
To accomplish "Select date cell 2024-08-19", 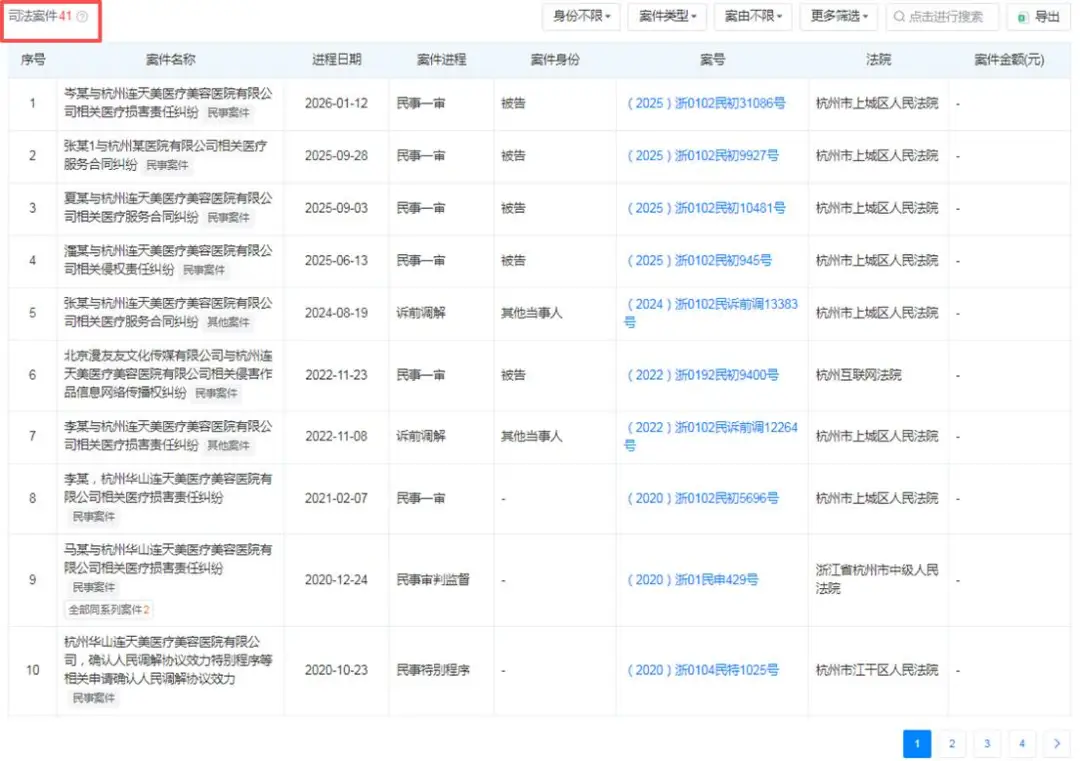I will [336, 313].
